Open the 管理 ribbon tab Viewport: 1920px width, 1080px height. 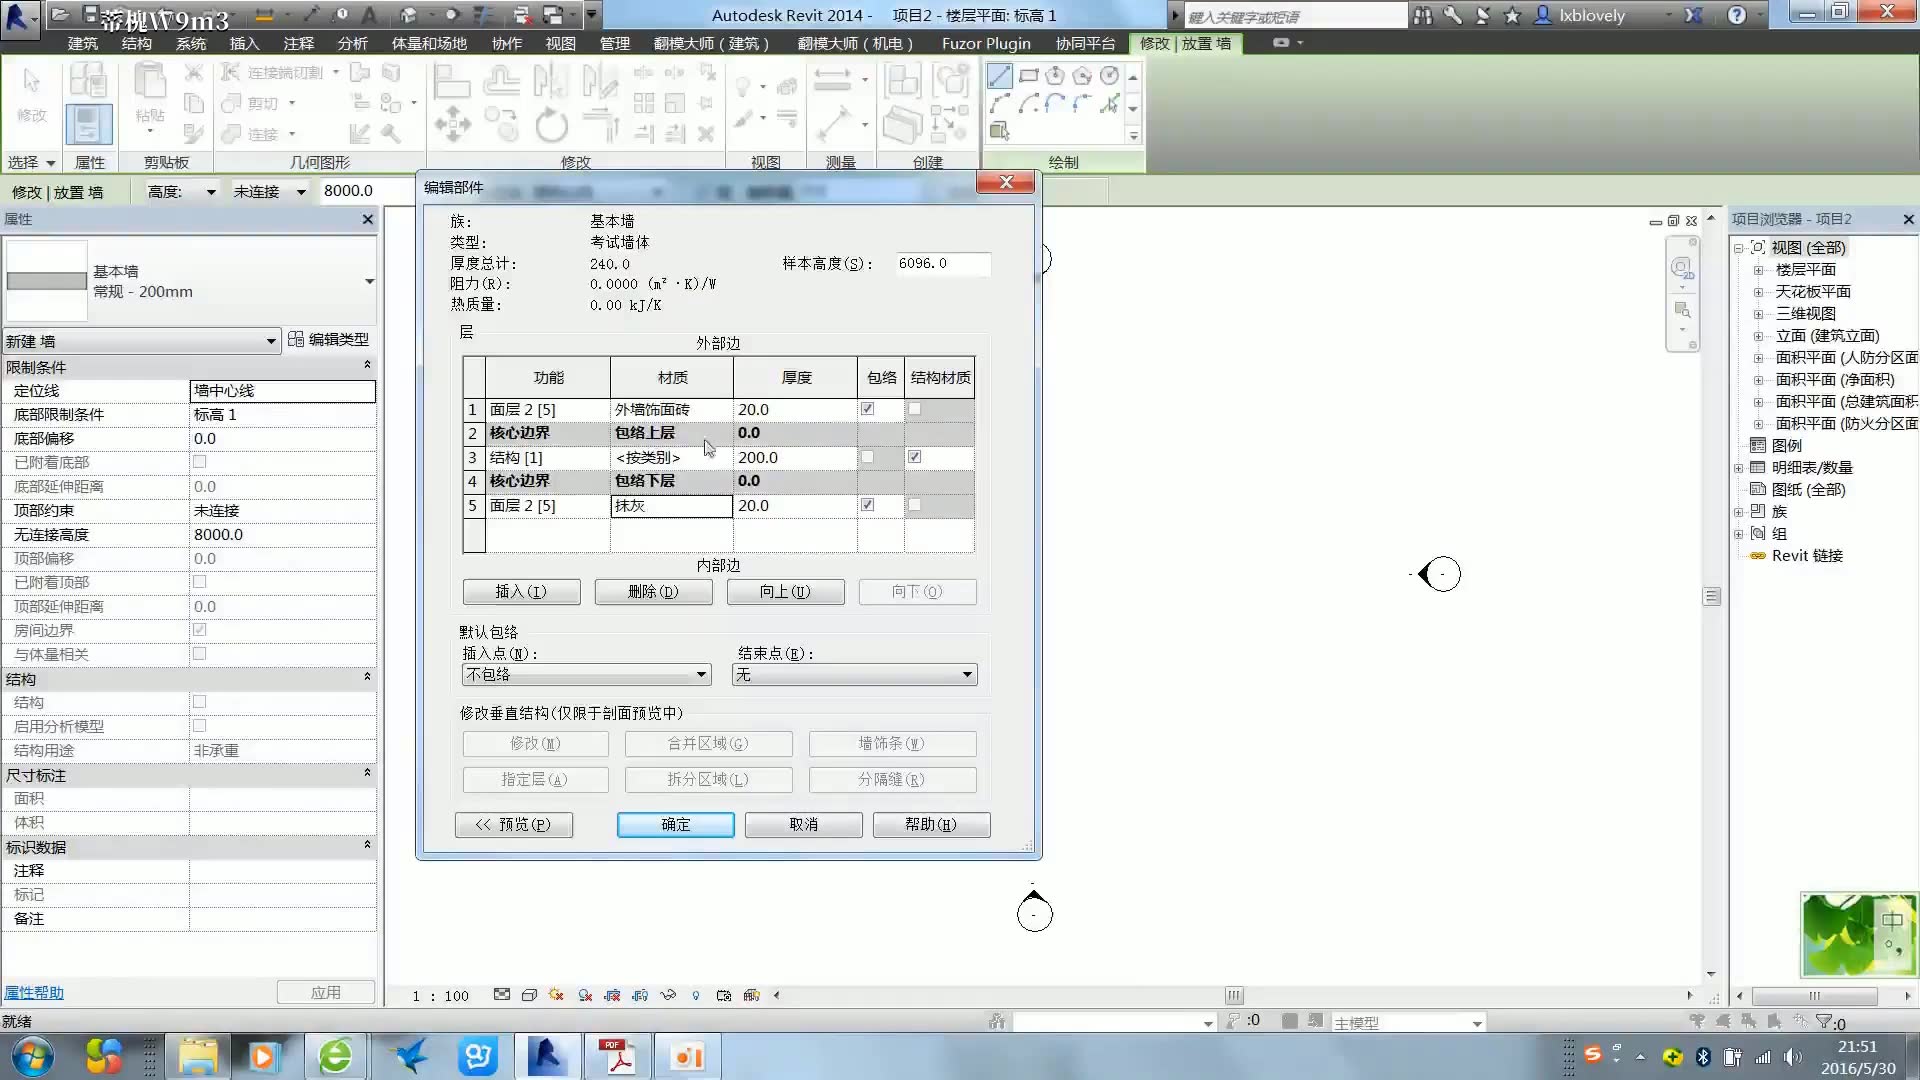point(616,43)
